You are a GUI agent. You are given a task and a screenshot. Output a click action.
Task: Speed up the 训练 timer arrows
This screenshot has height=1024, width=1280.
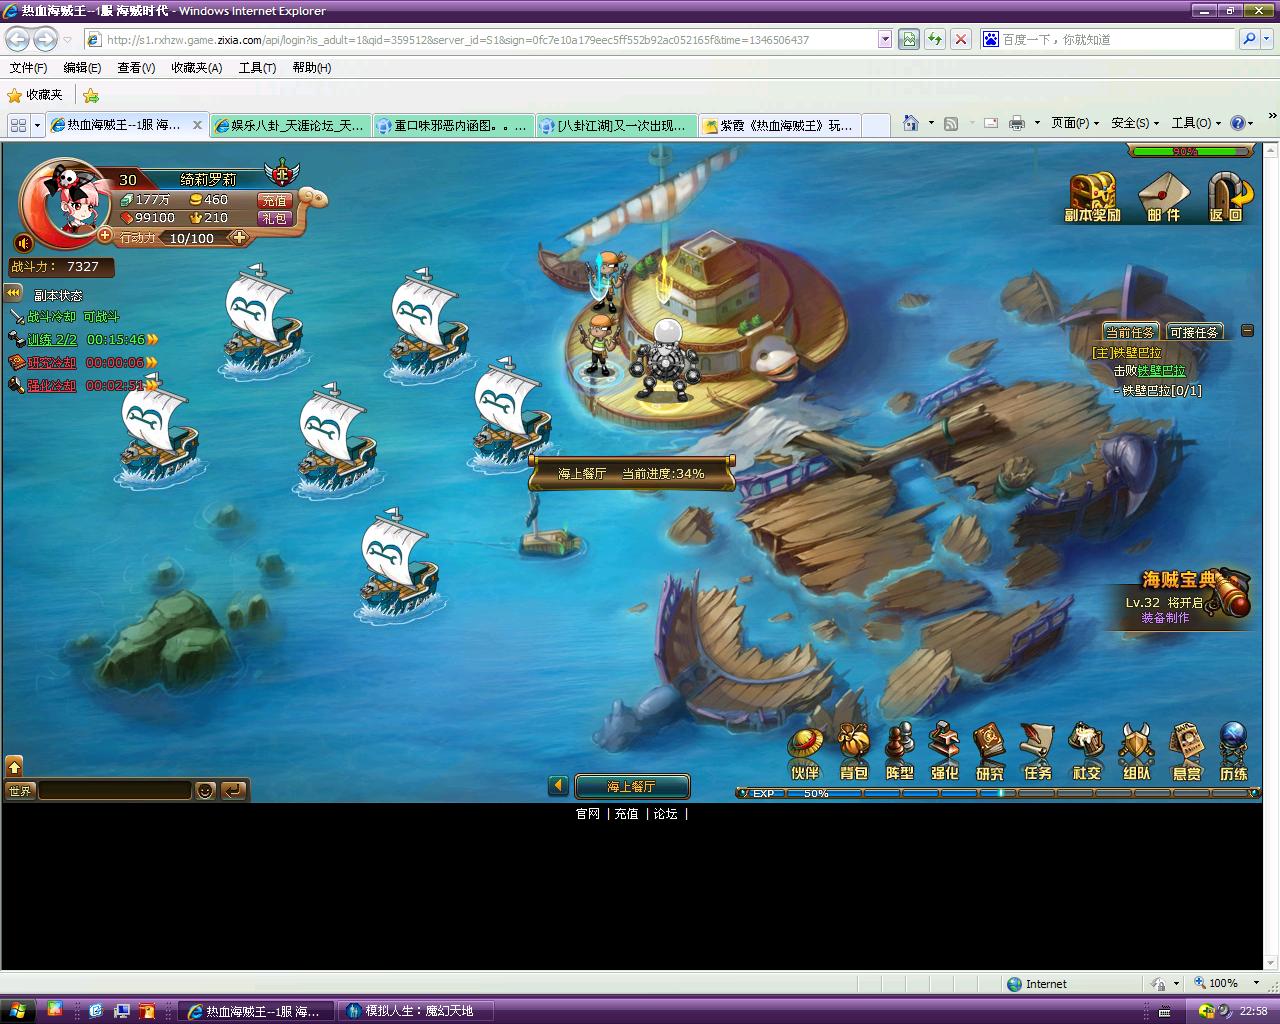[153, 340]
